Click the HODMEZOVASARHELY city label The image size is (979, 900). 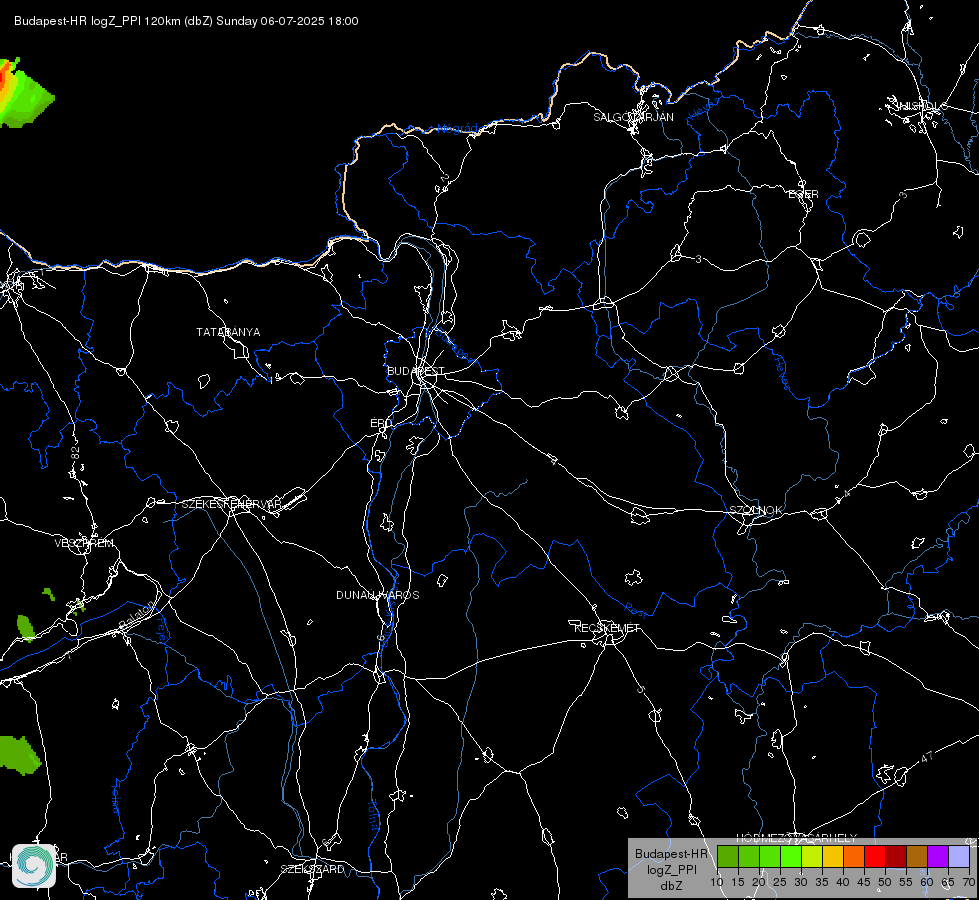pos(797,838)
